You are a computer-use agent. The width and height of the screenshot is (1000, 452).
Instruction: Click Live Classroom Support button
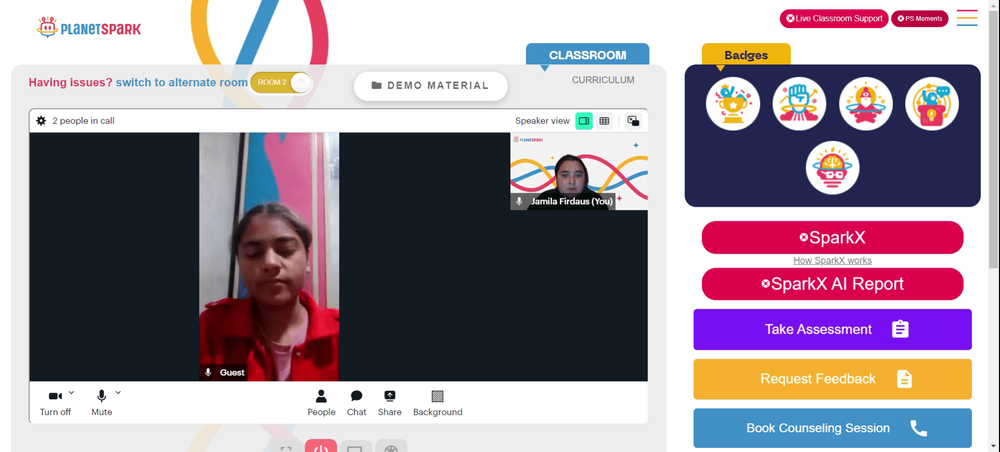(834, 18)
